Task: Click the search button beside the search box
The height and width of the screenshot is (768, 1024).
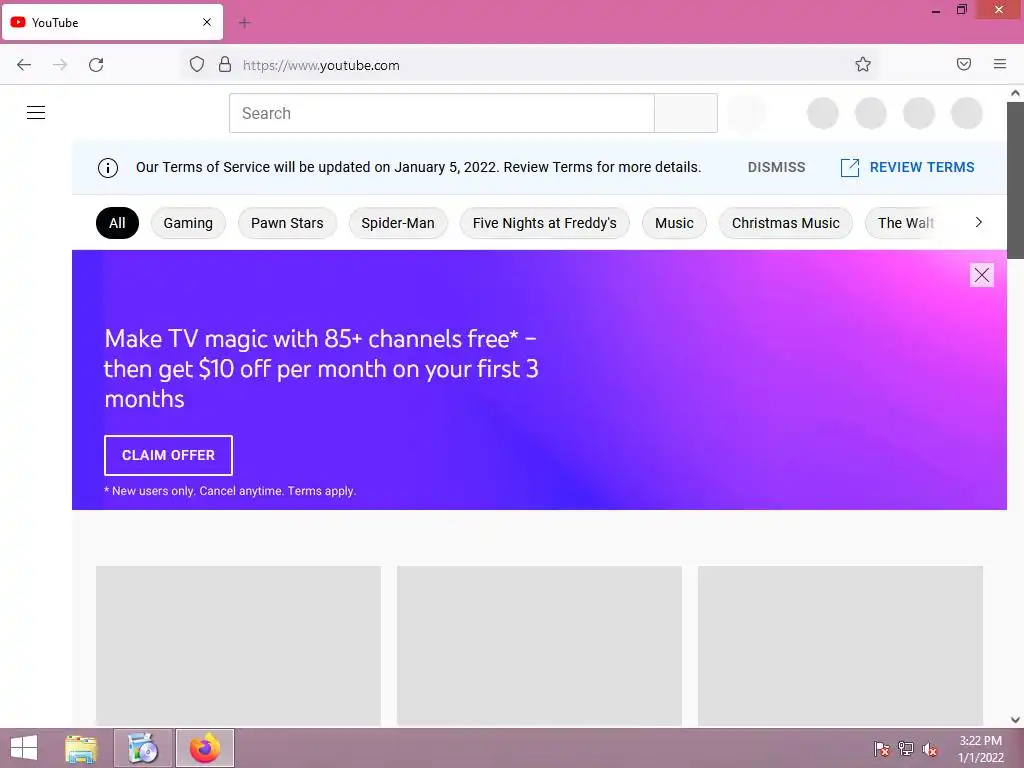Action: click(686, 113)
